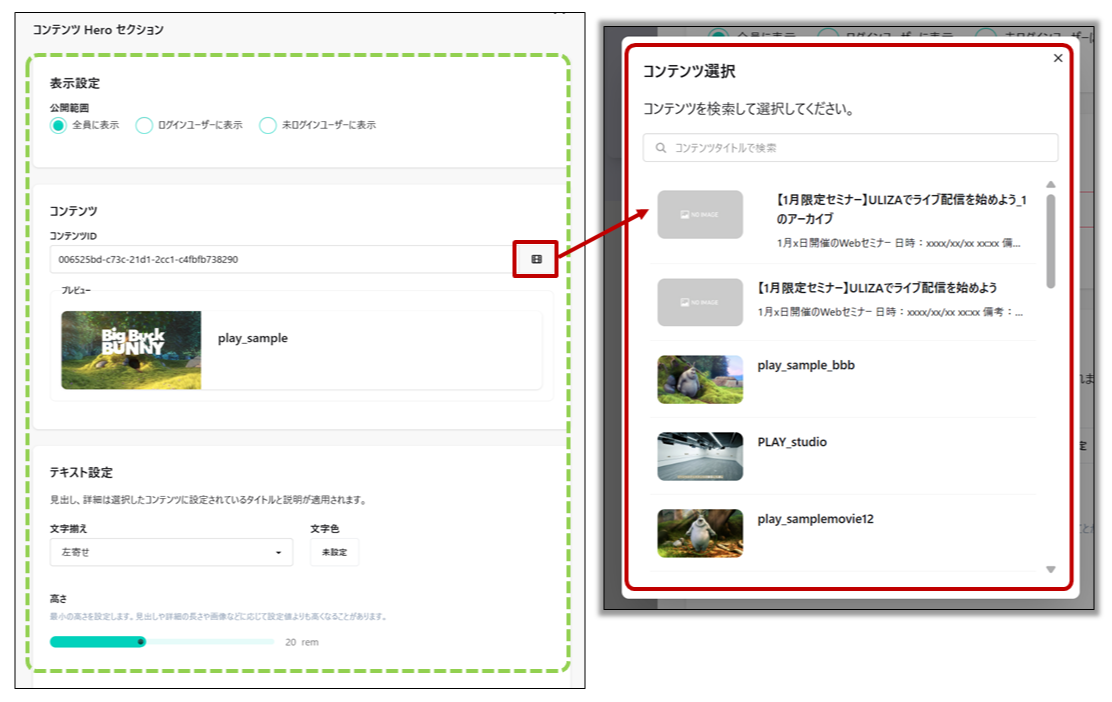Select ログインユーザーに表示 radio button
Screen dimensions: 1112x702
(144, 126)
